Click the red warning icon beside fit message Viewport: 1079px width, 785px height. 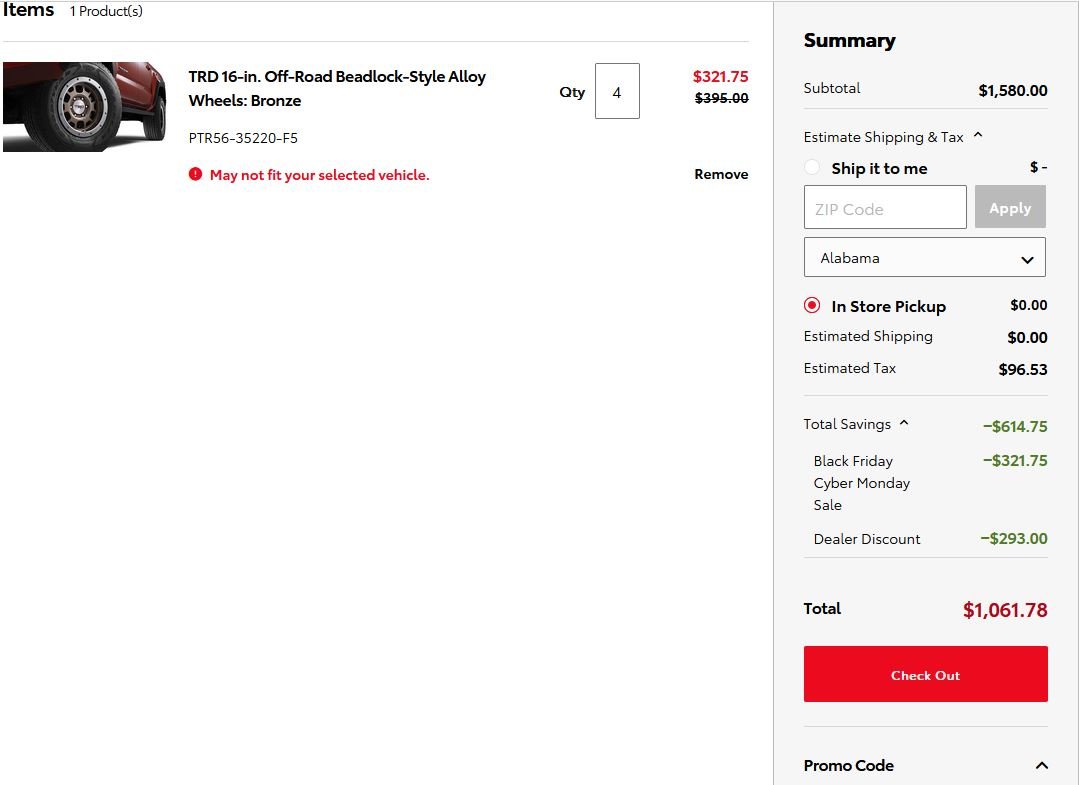pyautogui.click(x=195, y=174)
